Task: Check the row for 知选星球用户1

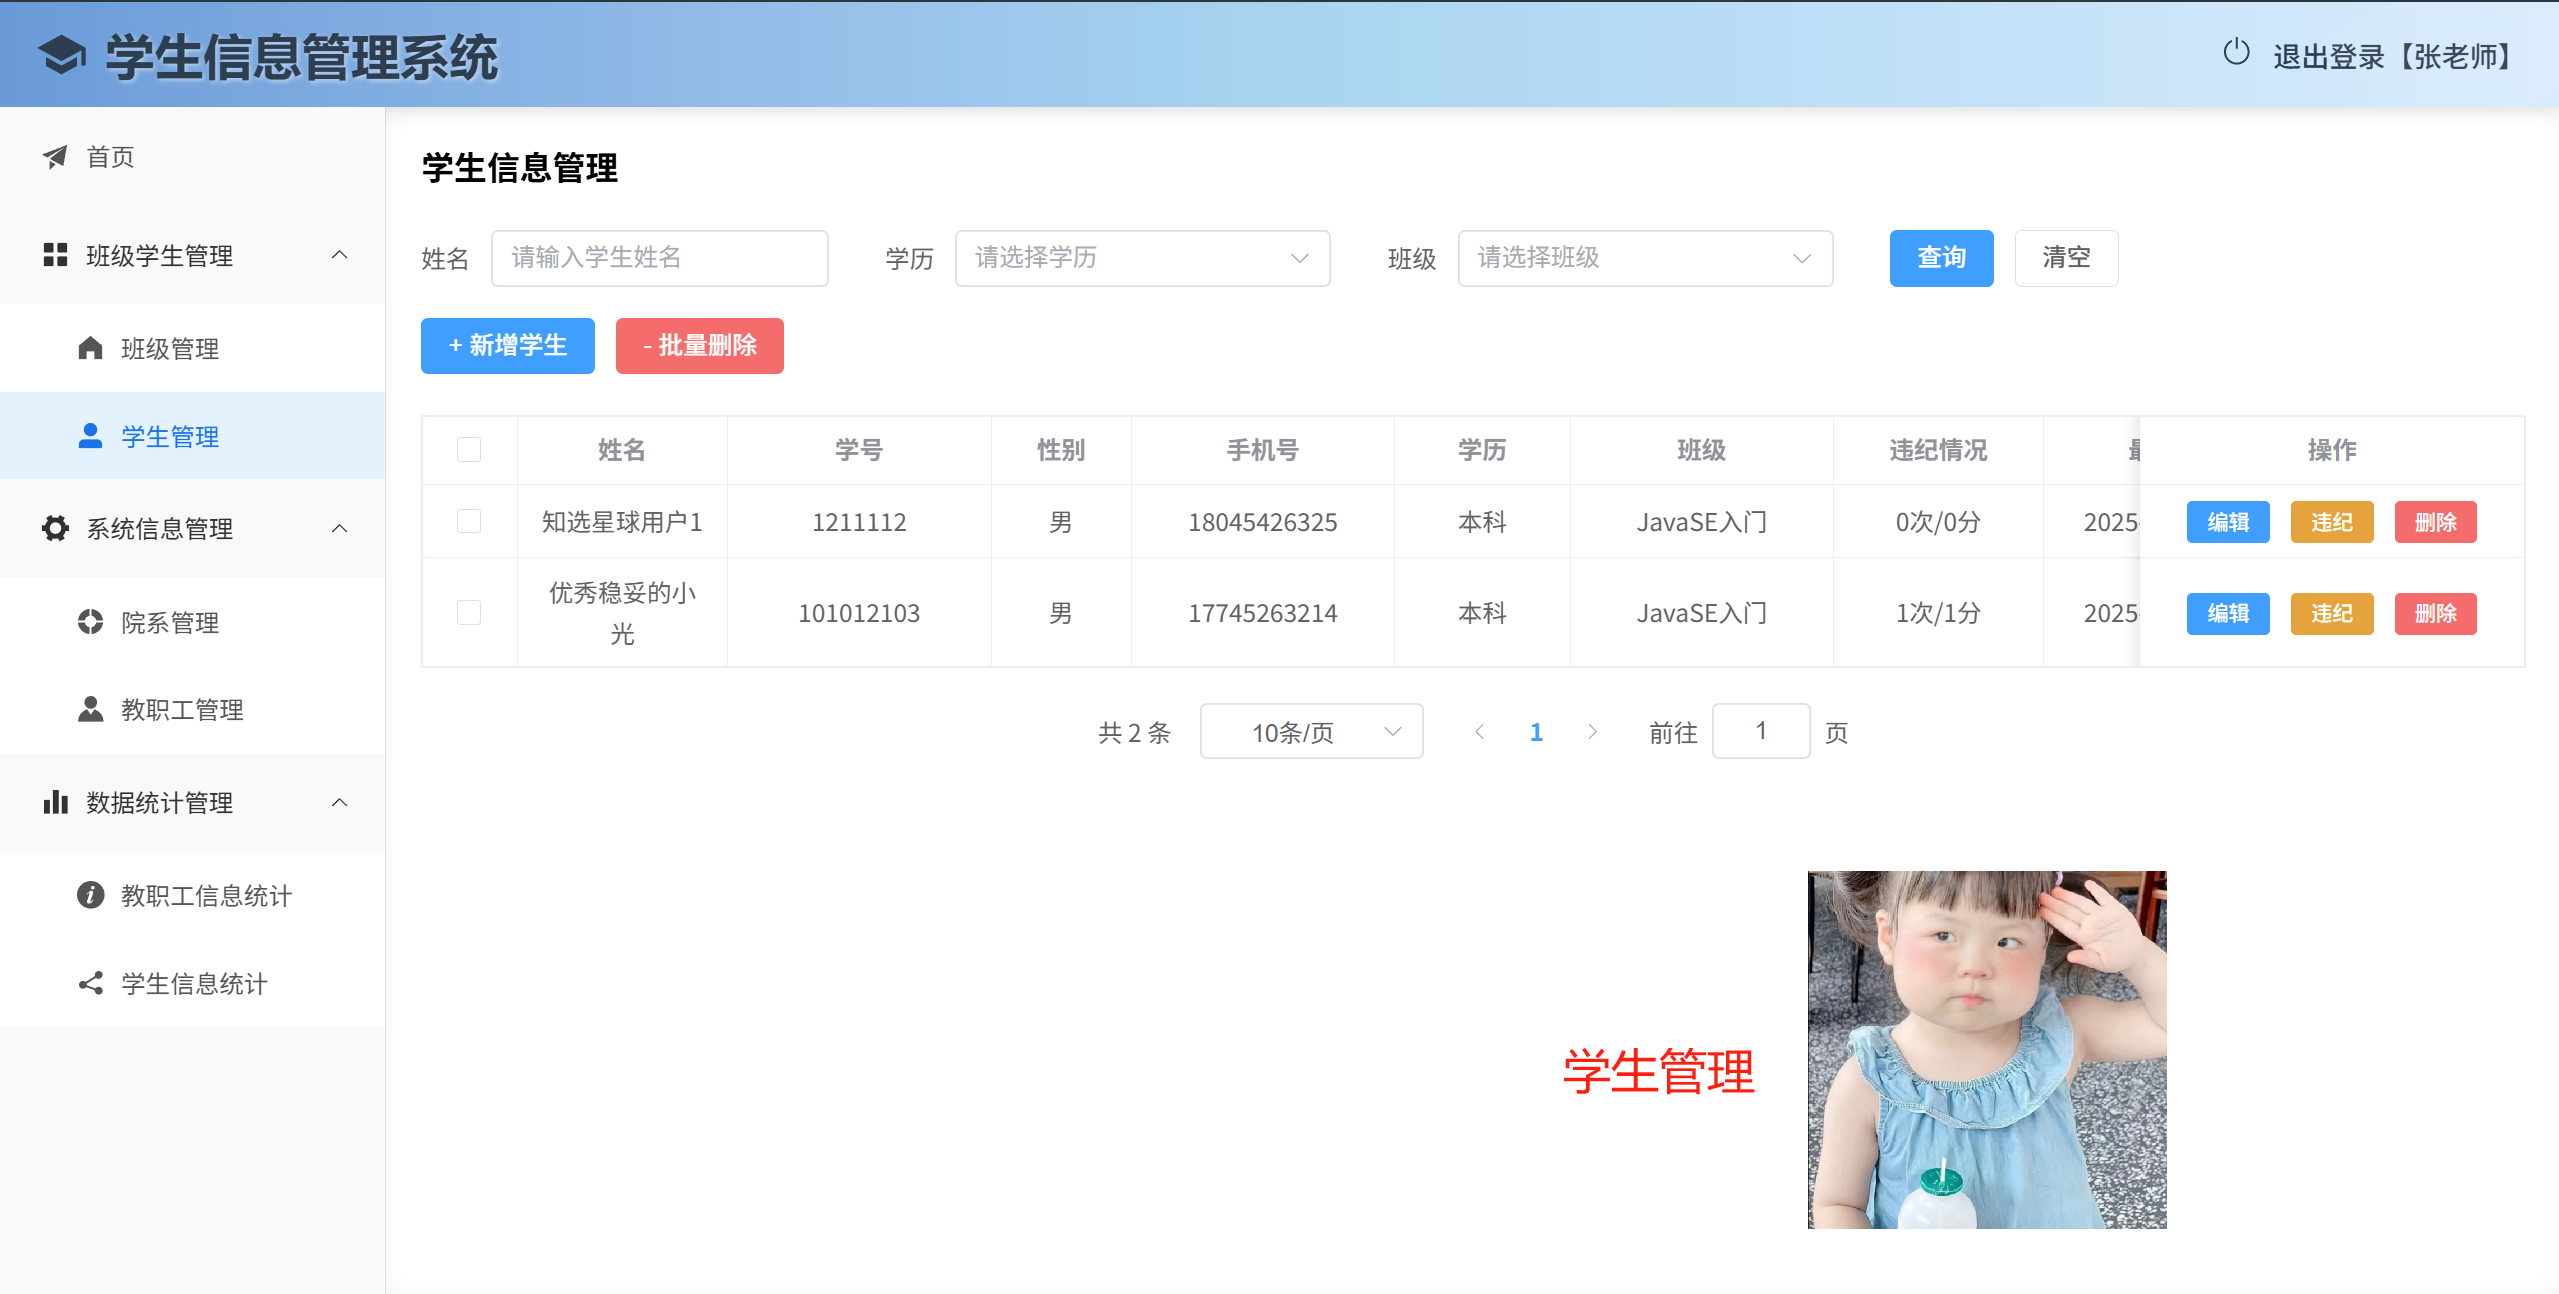Action: click(469, 521)
